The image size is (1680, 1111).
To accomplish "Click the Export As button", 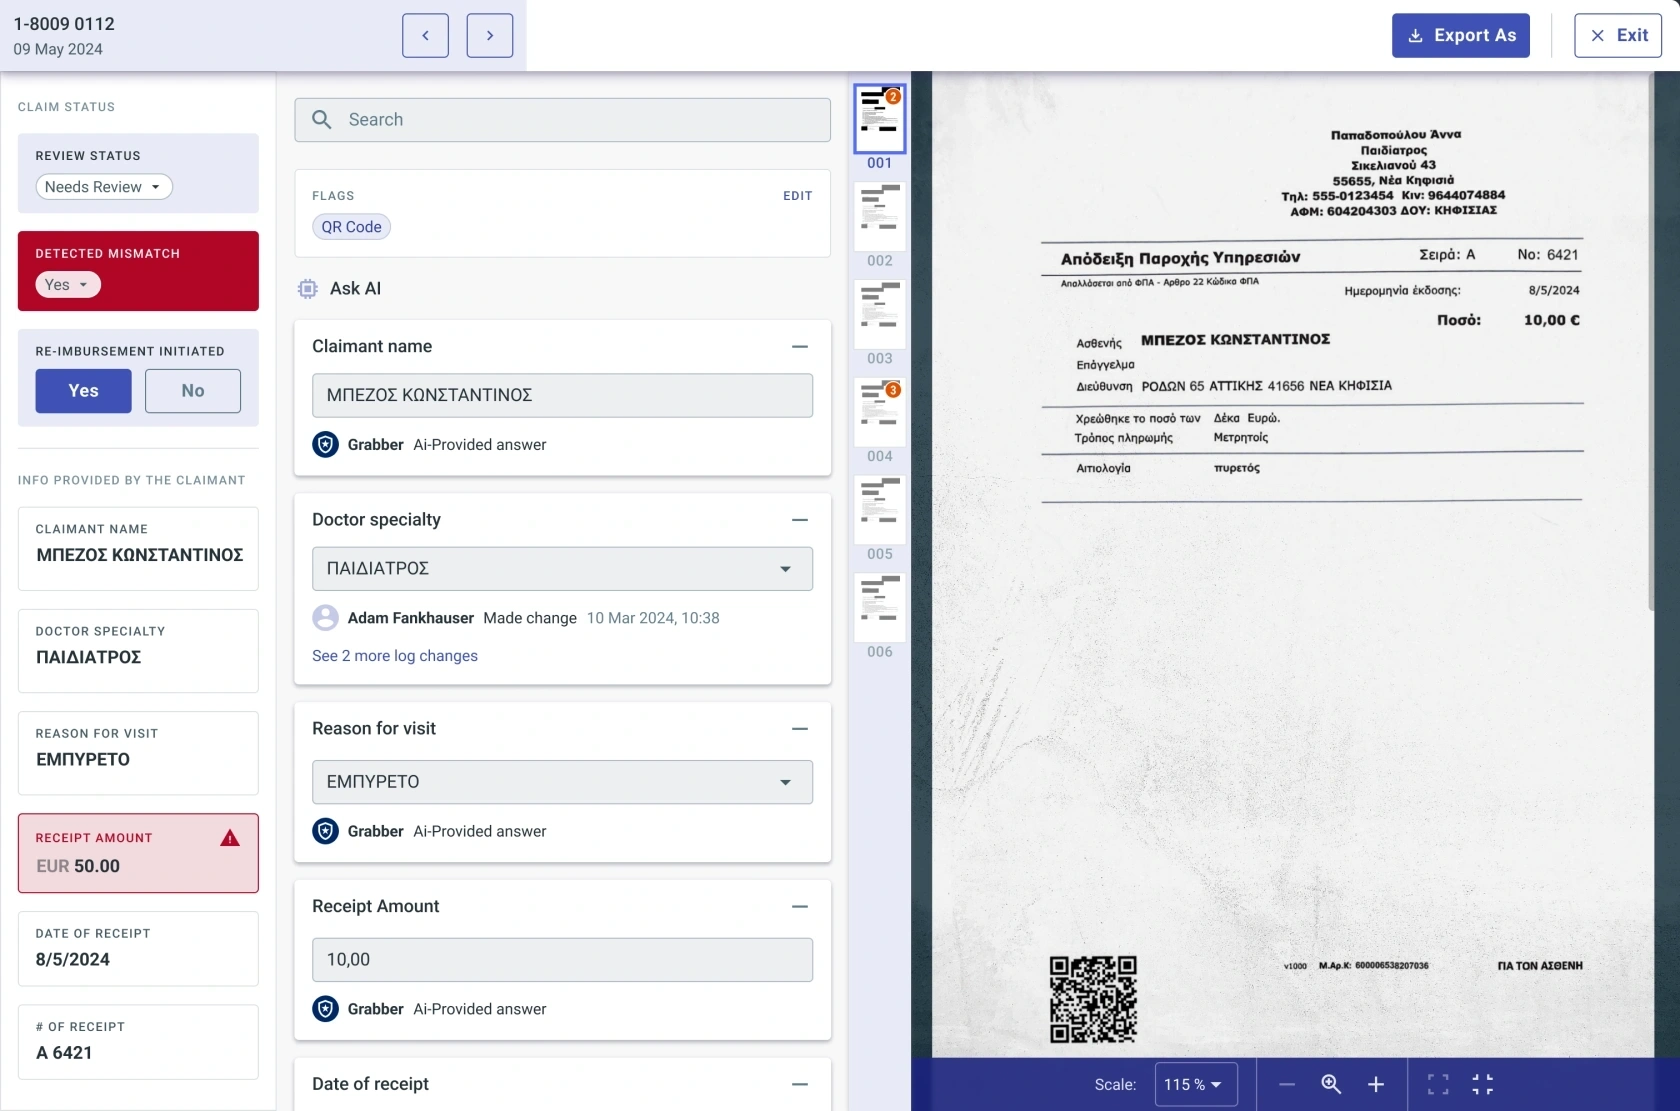I will 1460,36.
